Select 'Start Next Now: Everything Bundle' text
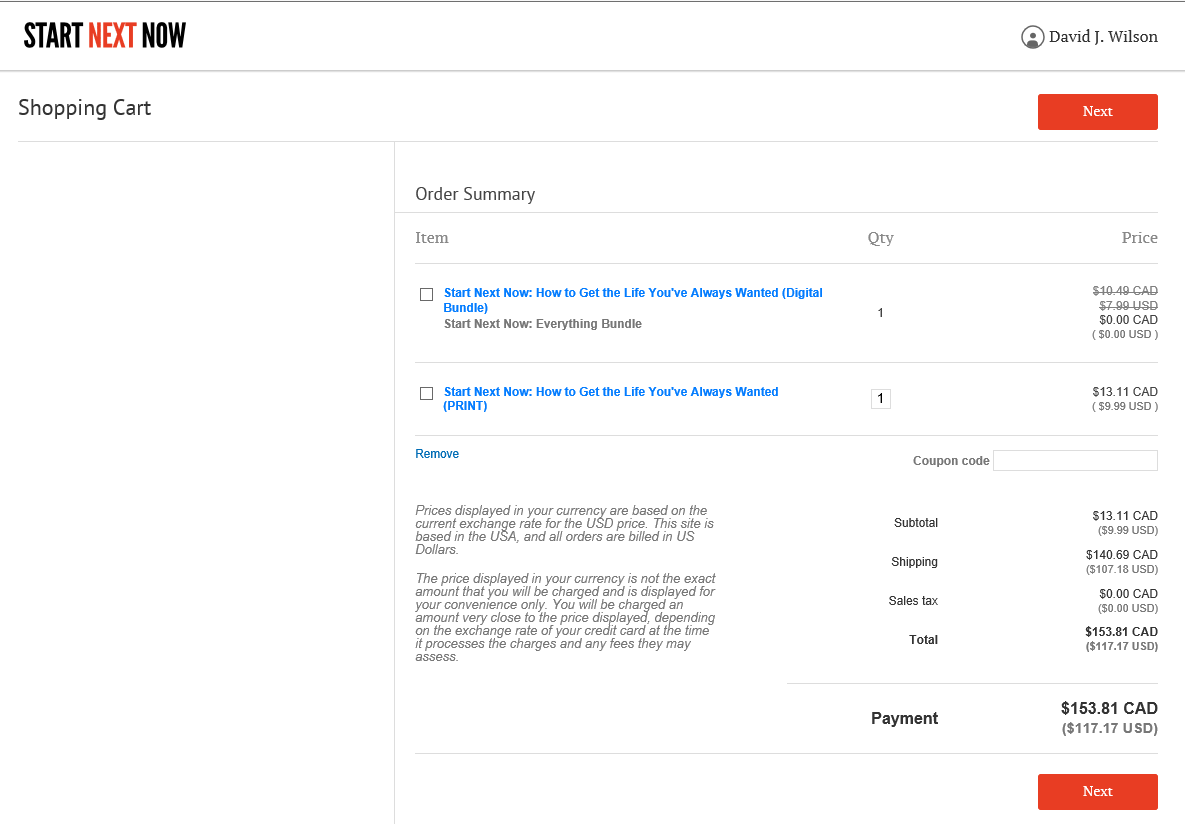This screenshot has height=839, width=1185. point(543,324)
